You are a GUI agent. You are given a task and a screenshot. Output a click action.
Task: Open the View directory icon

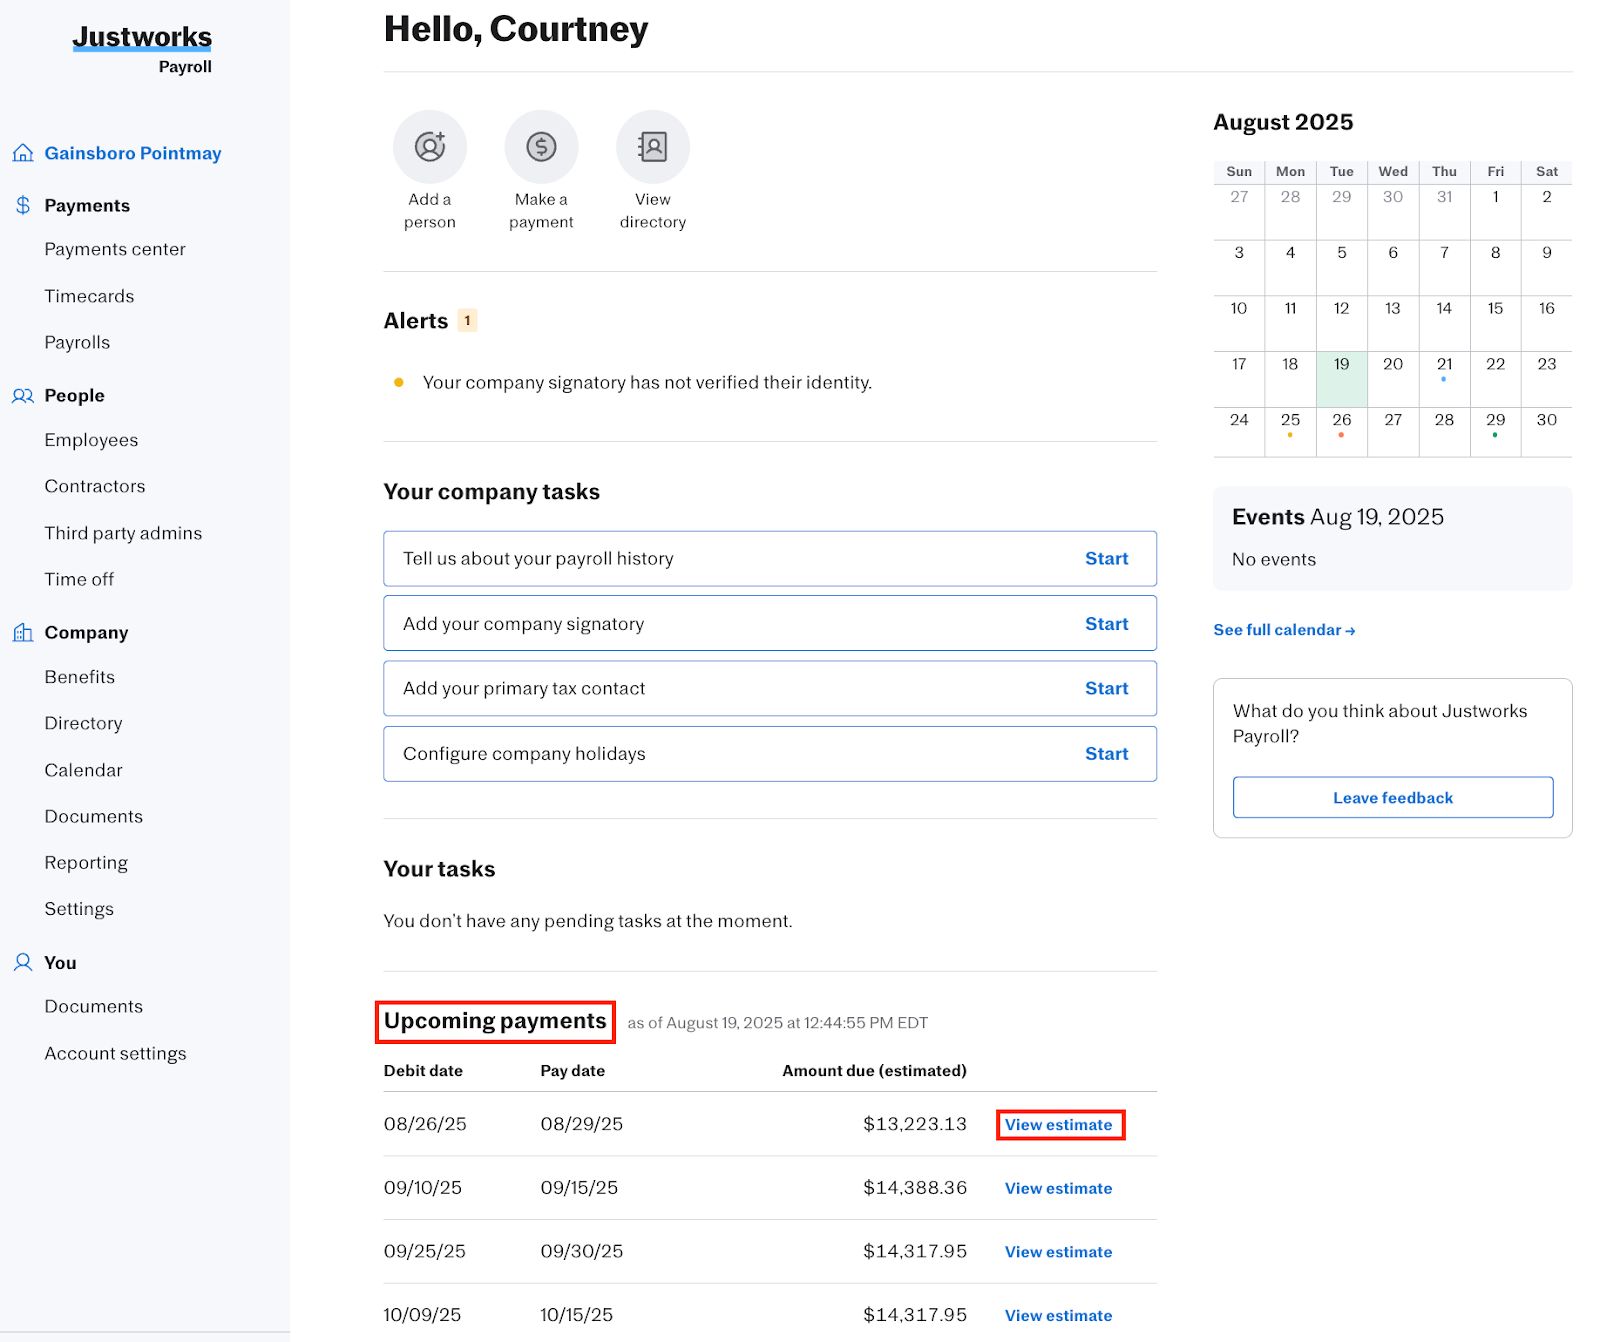point(653,146)
